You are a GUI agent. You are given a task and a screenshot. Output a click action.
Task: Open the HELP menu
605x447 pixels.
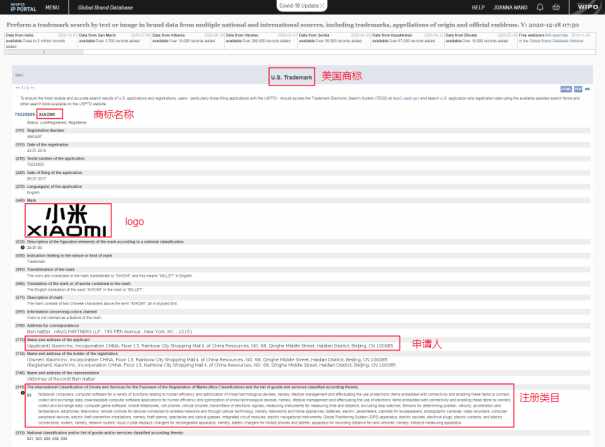click(x=478, y=7)
